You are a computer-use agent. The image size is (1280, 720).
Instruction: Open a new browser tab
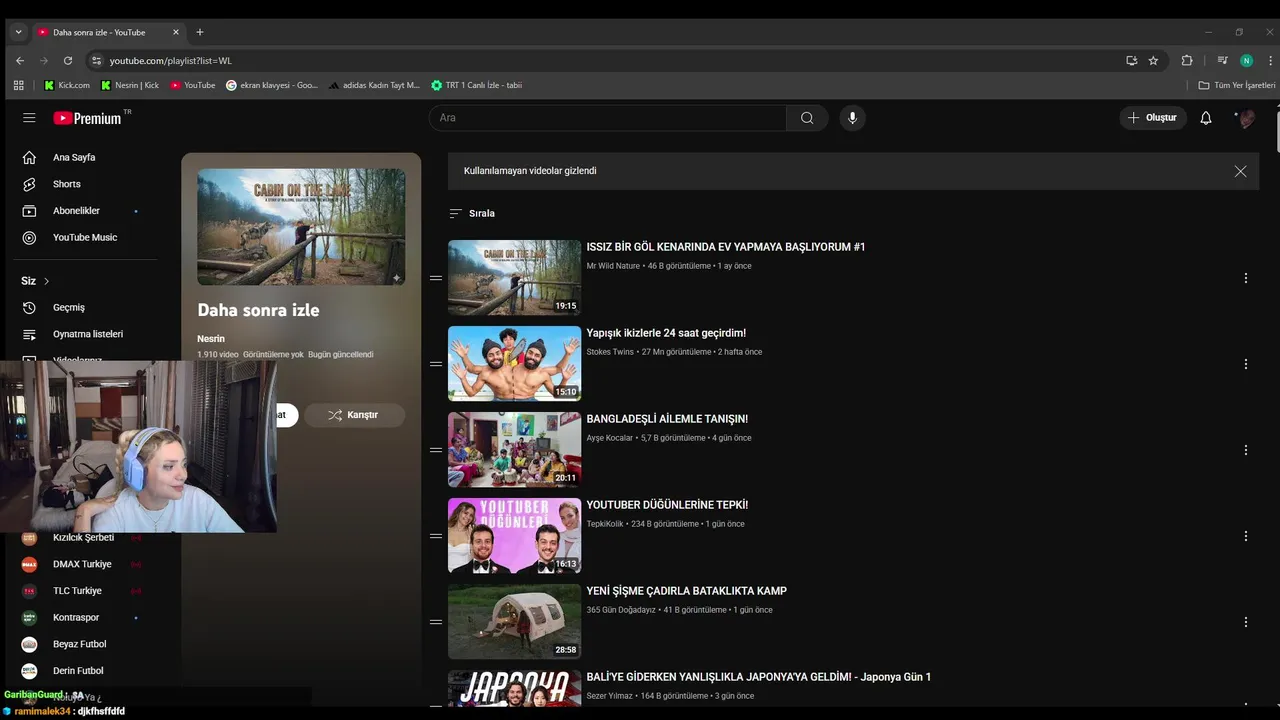click(200, 32)
